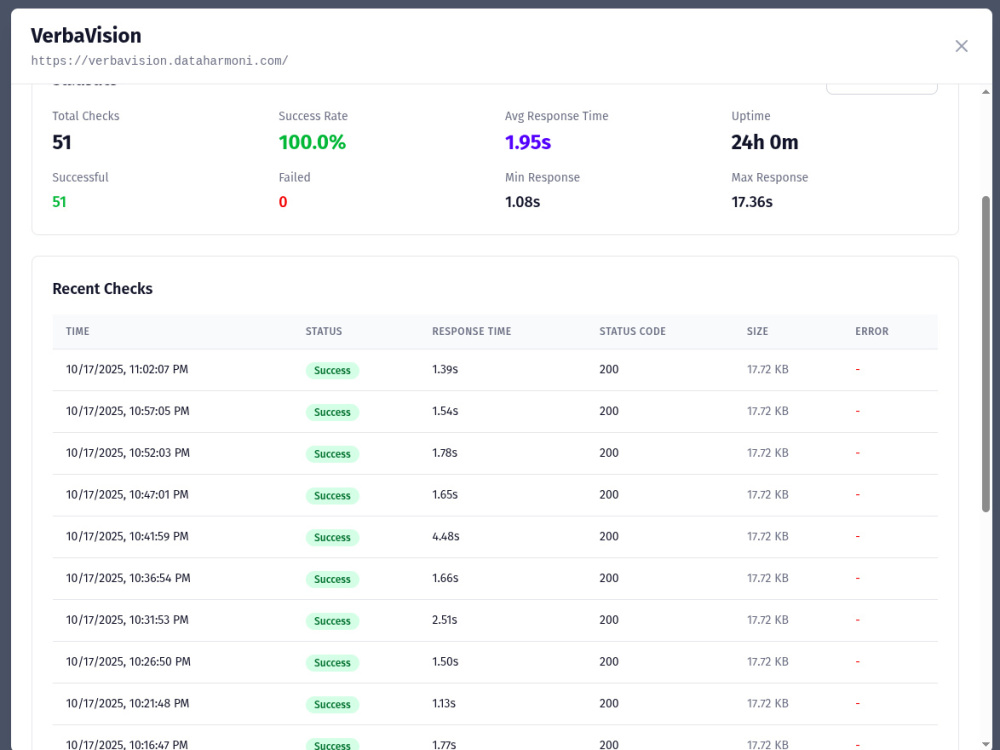The width and height of the screenshot is (1000, 750).
Task: Click the 1.66s response time value
Action: click(x=445, y=578)
